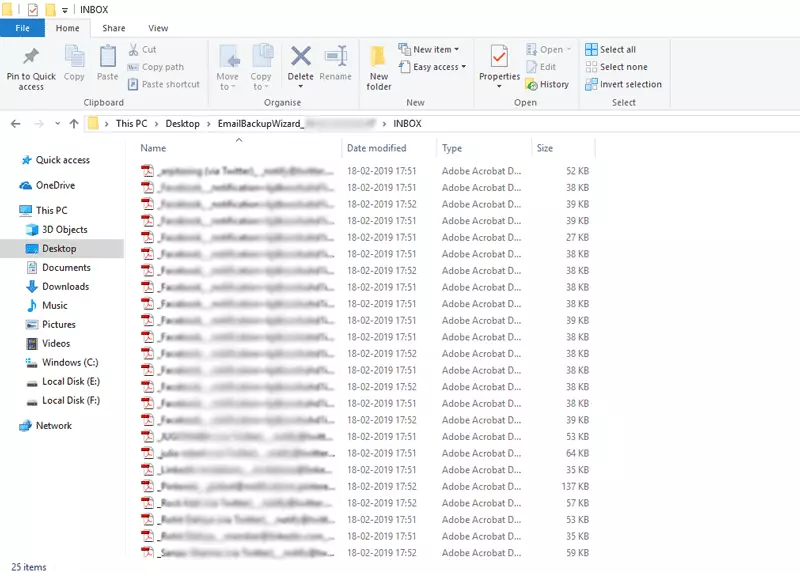Screen dimensions: 800x574
Task: Open the New item dropdown
Action: point(429,49)
